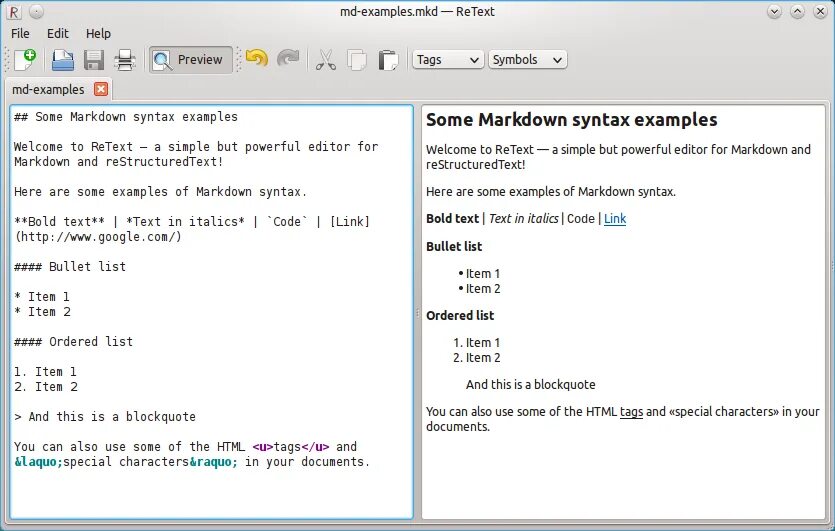Click '* Item 2' in the source editor
Image resolution: width=835 pixels, height=531 pixels.
tap(43, 312)
